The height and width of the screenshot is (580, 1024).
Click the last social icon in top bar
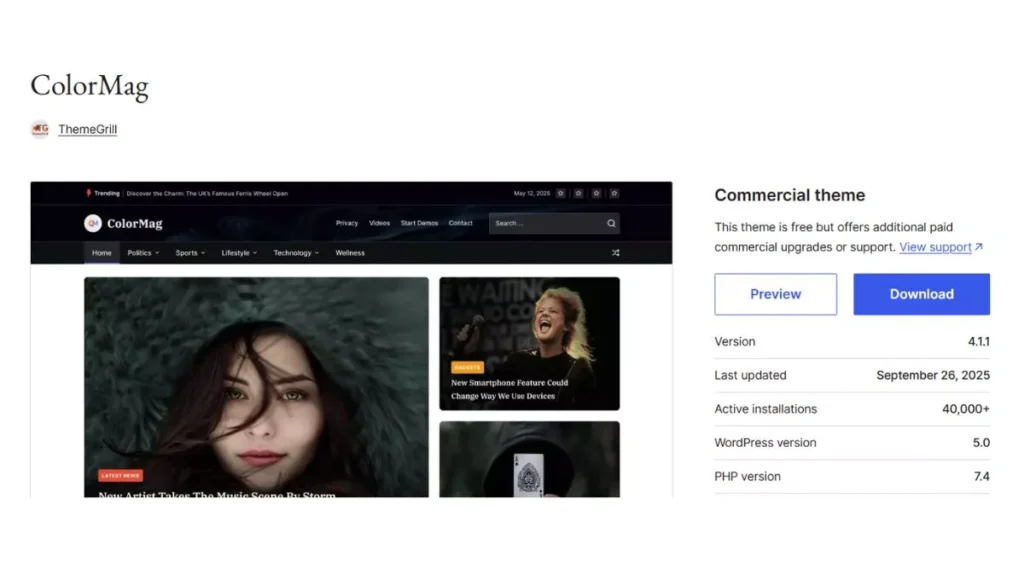coord(614,193)
